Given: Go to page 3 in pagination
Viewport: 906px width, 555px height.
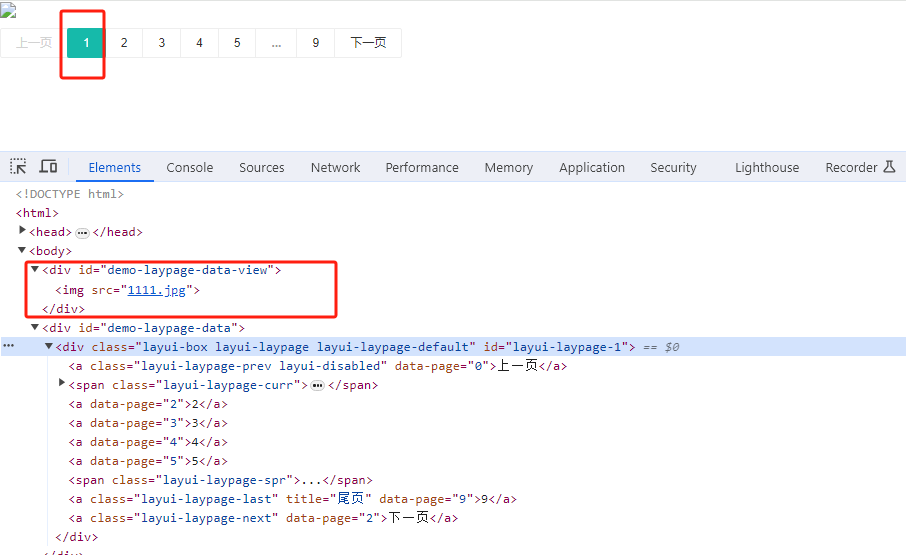Looking at the screenshot, I should pos(162,43).
